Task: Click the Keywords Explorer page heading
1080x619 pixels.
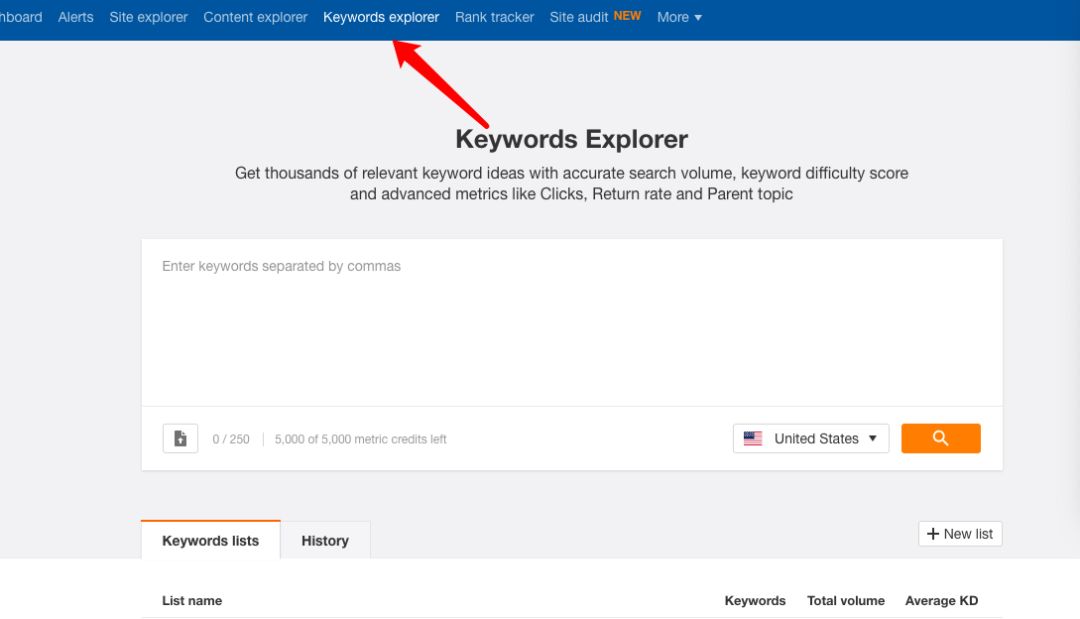Action: point(572,139)
